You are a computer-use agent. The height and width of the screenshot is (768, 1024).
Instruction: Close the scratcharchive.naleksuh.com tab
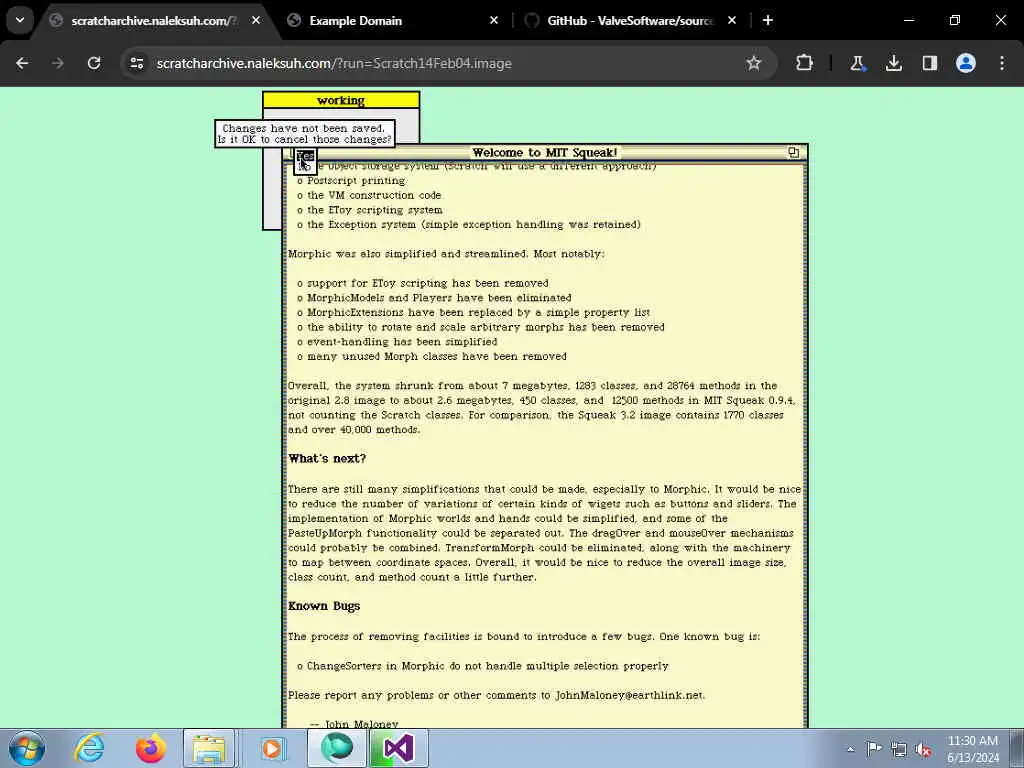[256, 20]
